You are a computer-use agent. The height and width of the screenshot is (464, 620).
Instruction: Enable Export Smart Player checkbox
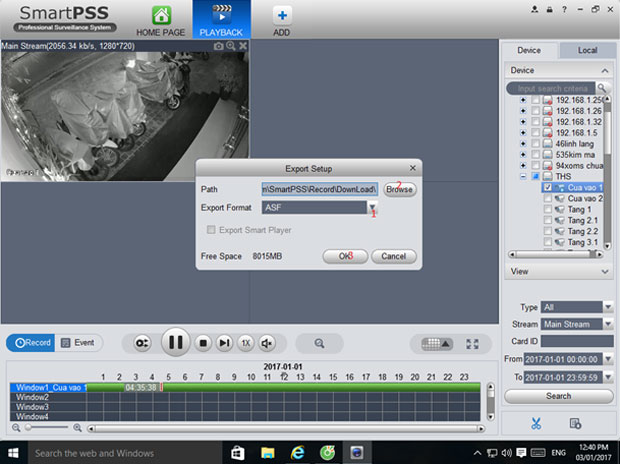click(x=211, y=230)
